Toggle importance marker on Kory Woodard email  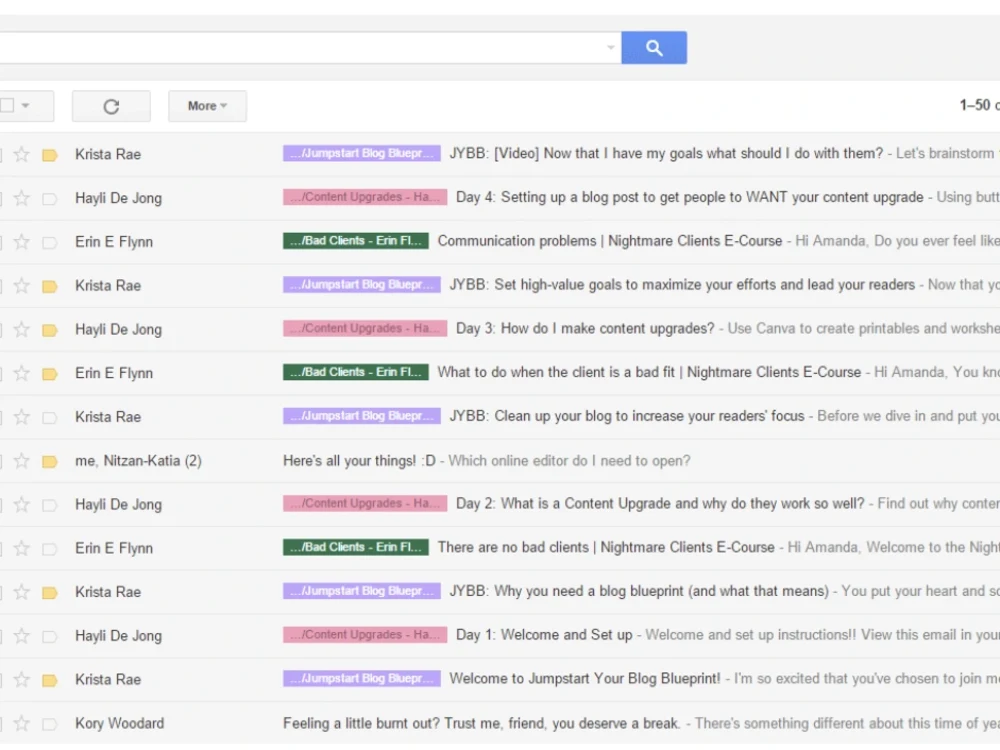[x=50, y=724]
